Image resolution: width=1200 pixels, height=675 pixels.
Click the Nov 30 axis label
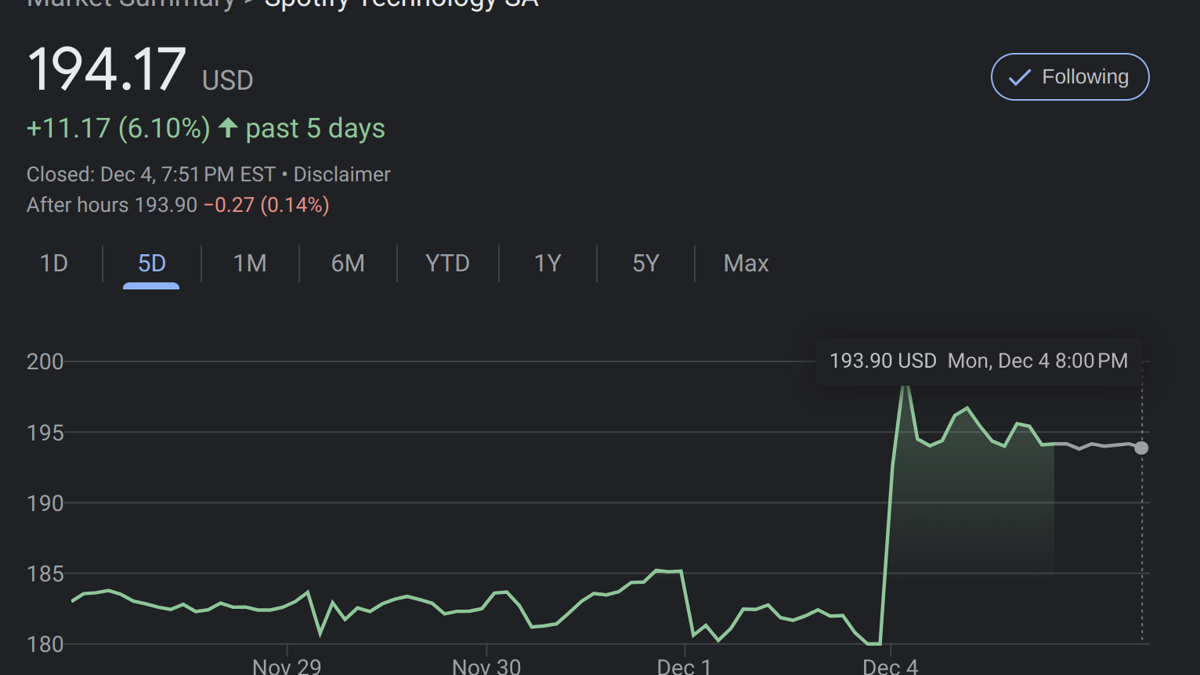click(x=487, y=666)
